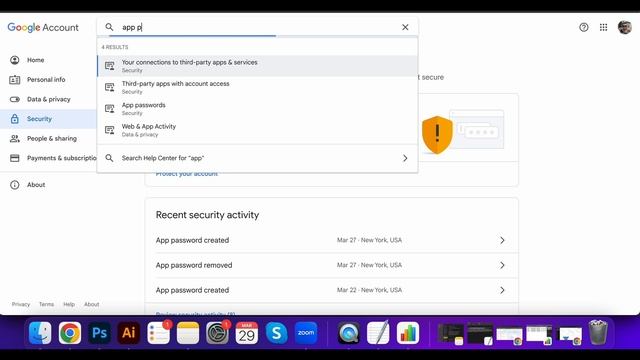This screenshot has height=360, width=640.
Task: Click the Privacy footer link
Action: tap(21, 304)
